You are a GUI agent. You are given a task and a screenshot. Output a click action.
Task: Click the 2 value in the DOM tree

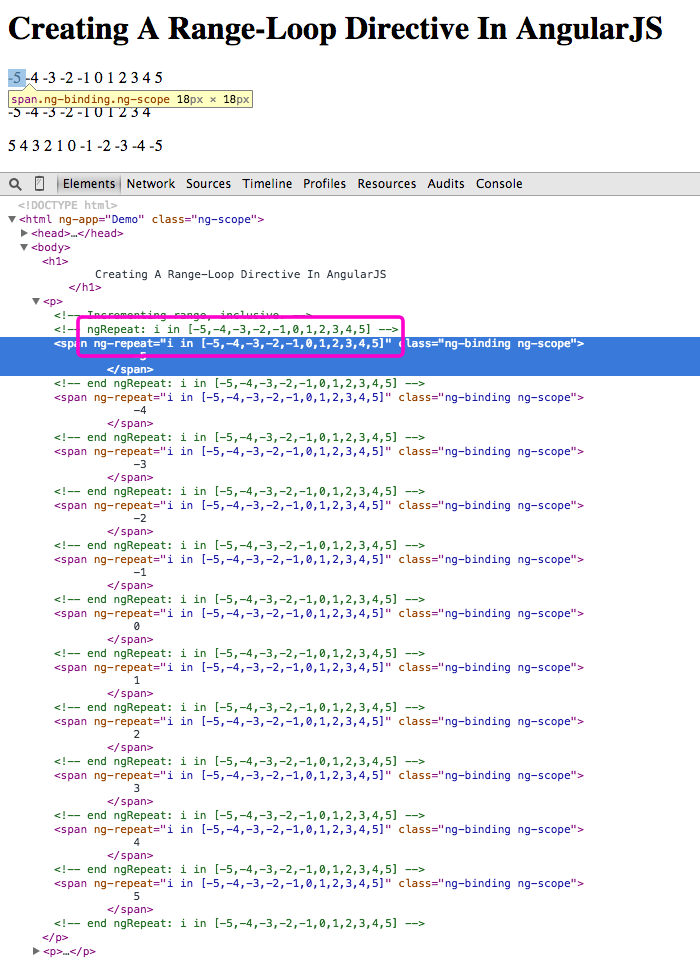(x=137, y=734)
